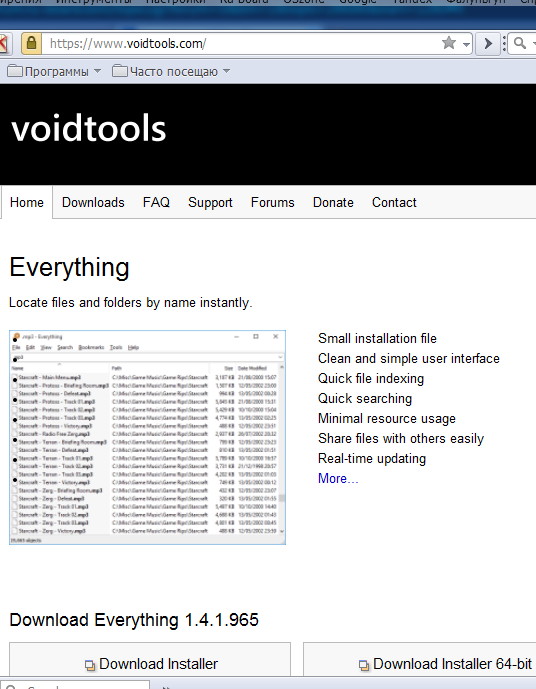Viewport: 536px width, 689px height.
Task: Expand the Часто посещаю dropdown arrow
Action: pyautogui.click(x=226, y=71)
